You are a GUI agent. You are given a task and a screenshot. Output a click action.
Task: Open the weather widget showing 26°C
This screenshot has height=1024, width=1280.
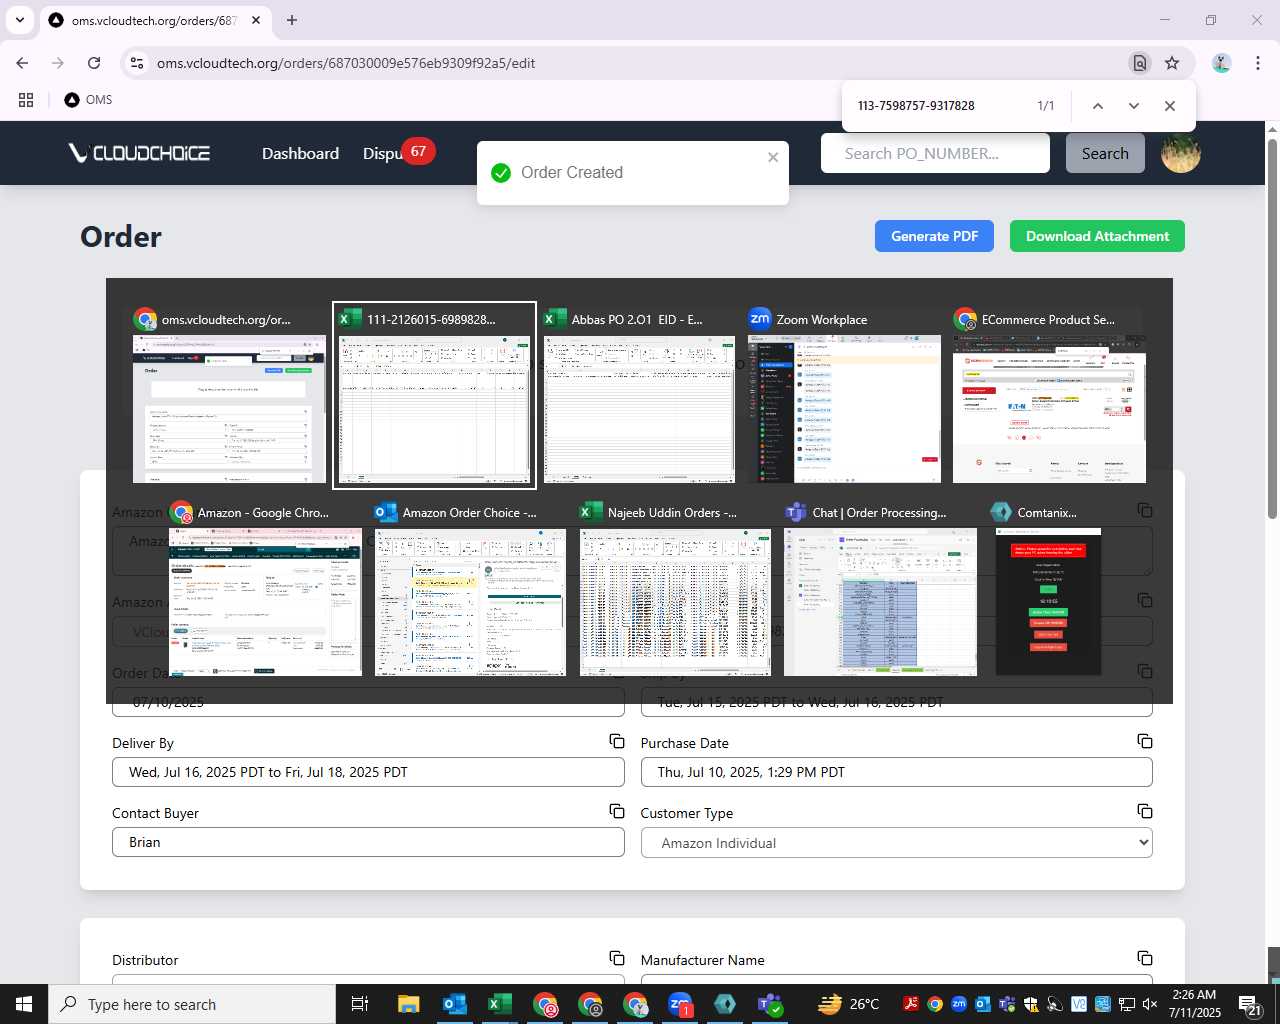tap(849, 1004)
